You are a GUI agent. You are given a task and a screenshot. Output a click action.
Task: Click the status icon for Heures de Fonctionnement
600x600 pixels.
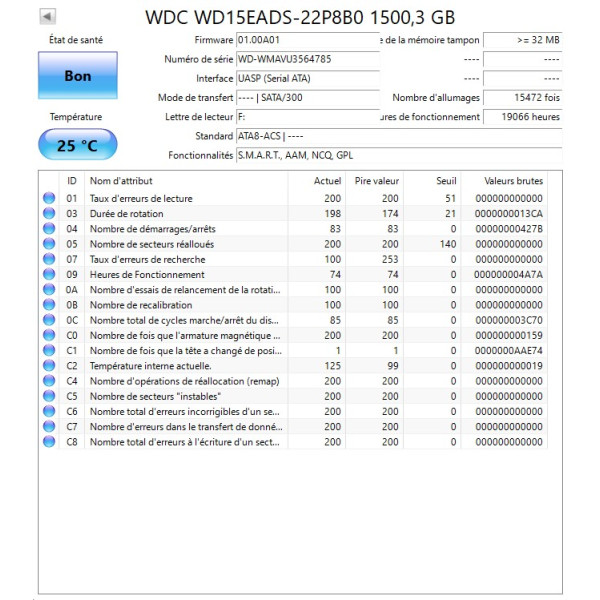coord(49,274)
